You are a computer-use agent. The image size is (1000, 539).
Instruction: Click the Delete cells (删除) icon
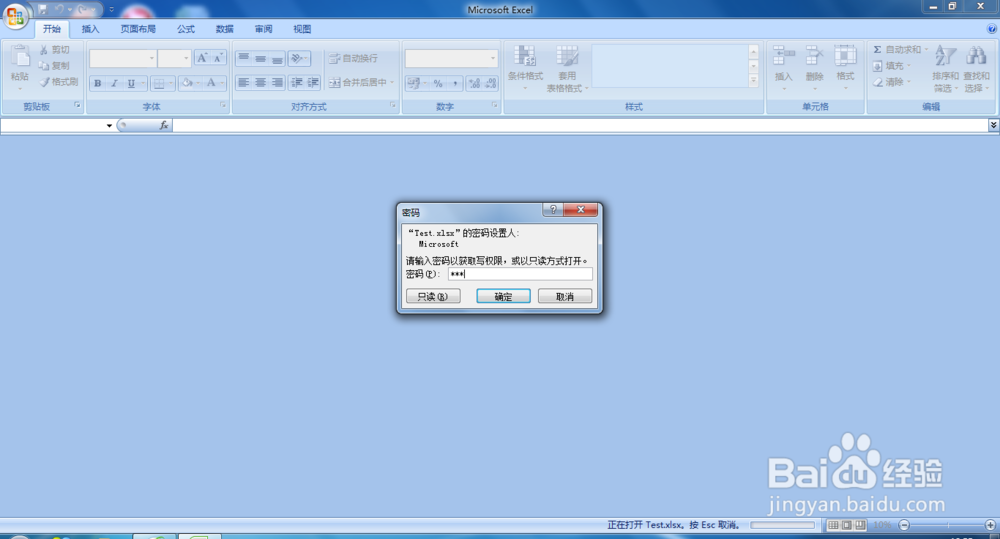click(x=814, y=56)
